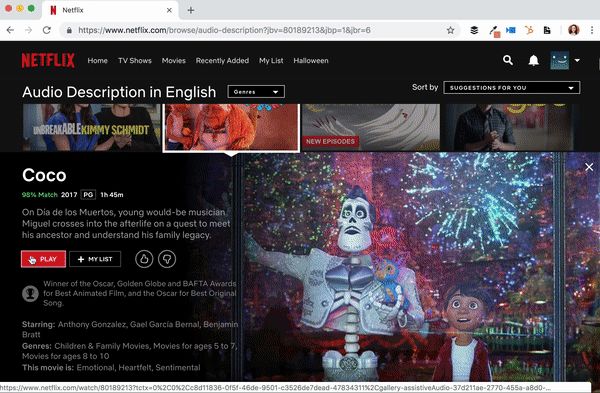600x393 pixels.
Task: Click the browser forward arrow
Action: click(x=29, y=30)
